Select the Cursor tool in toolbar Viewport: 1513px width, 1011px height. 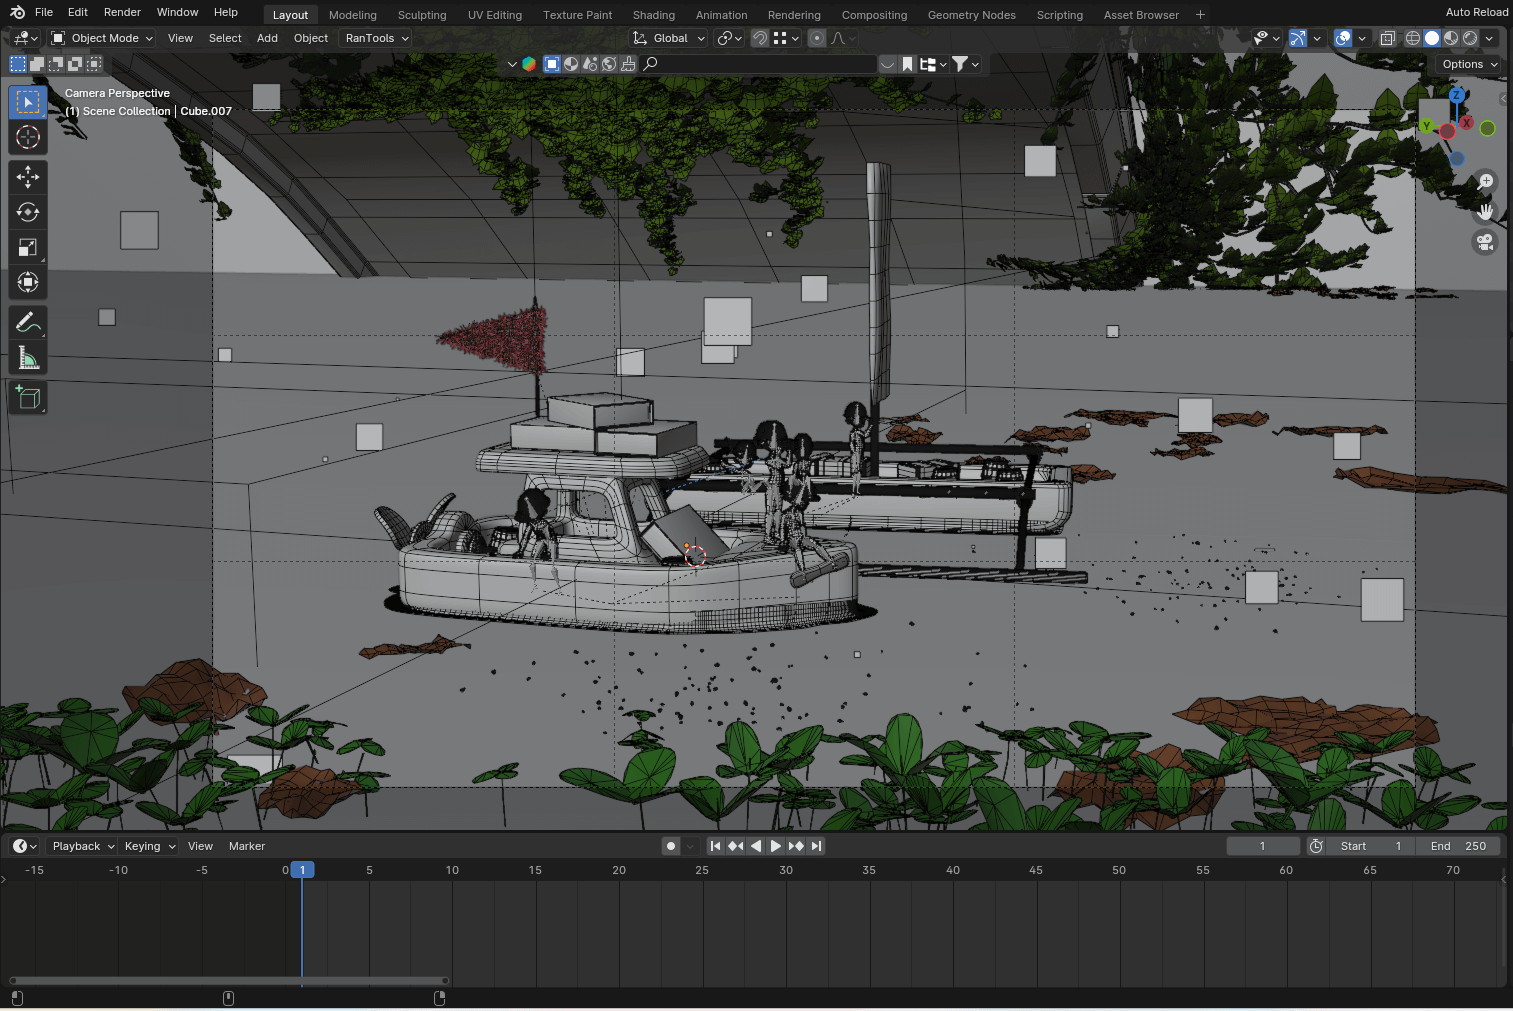click(x=28, y=137)
